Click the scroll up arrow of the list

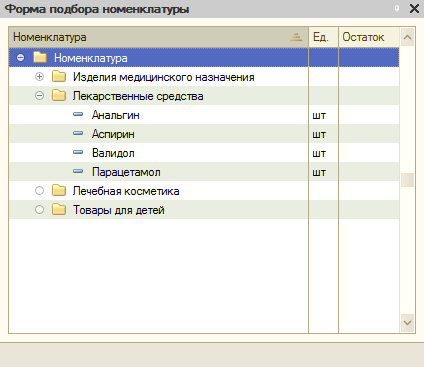[407, 37]
